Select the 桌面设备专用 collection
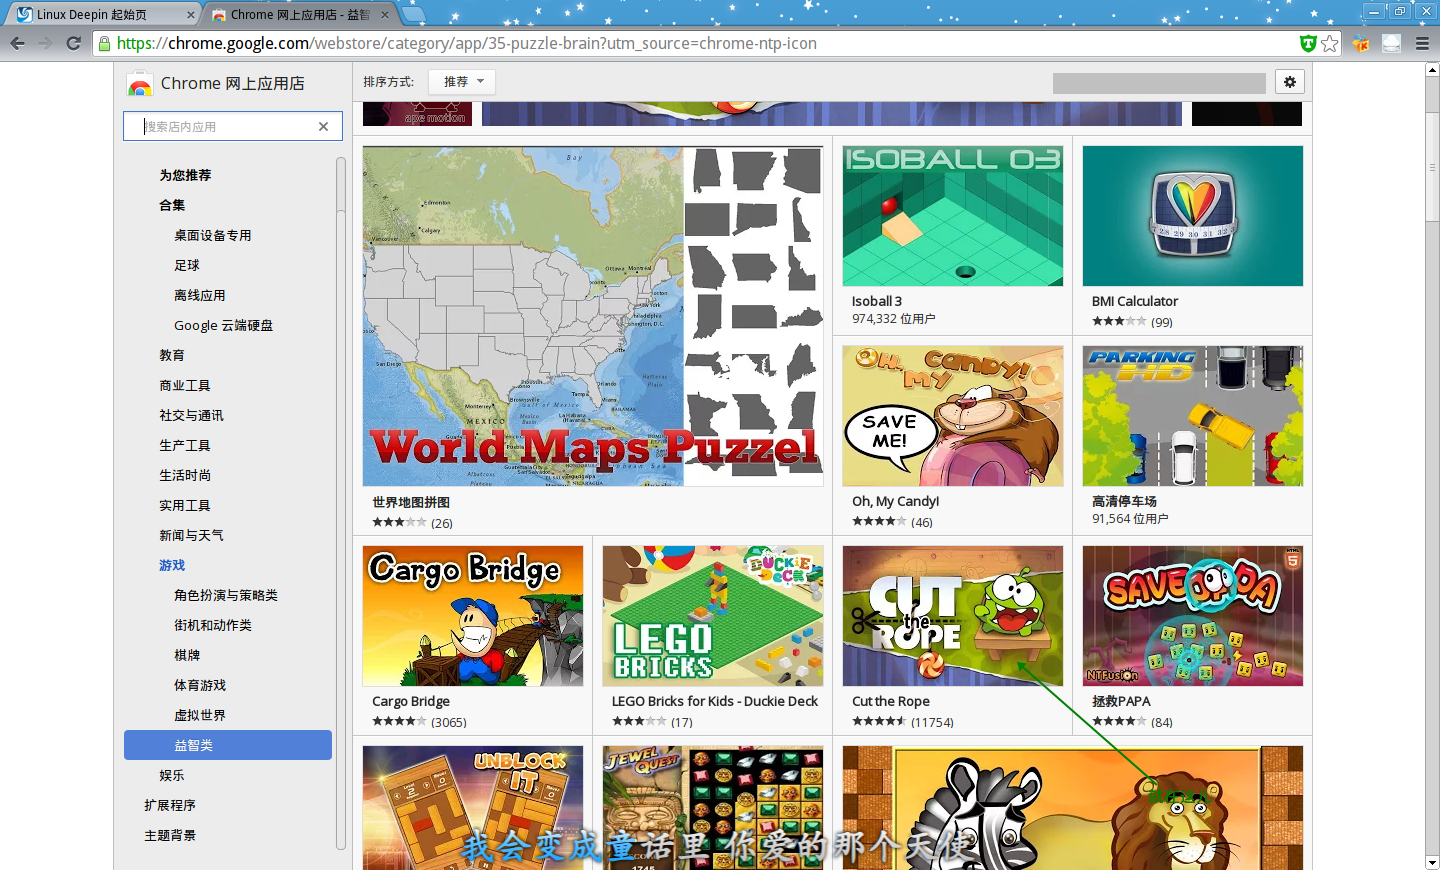This screenshot has height=870, width=1440. (213, 235)
